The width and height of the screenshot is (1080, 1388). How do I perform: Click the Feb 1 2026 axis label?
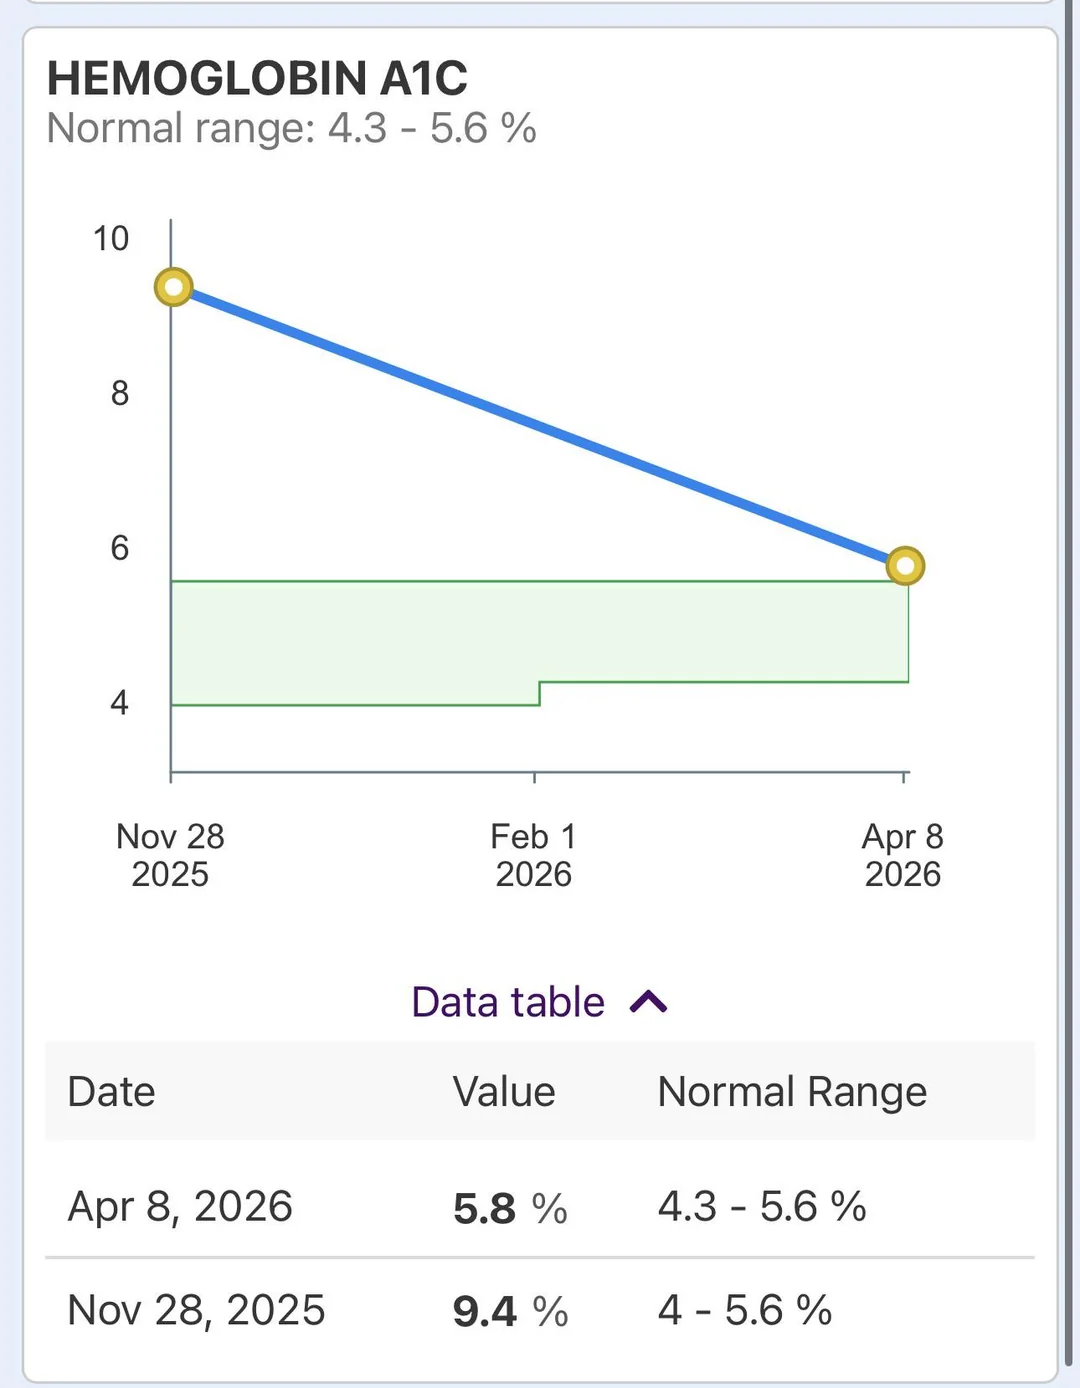pos(533,855)
